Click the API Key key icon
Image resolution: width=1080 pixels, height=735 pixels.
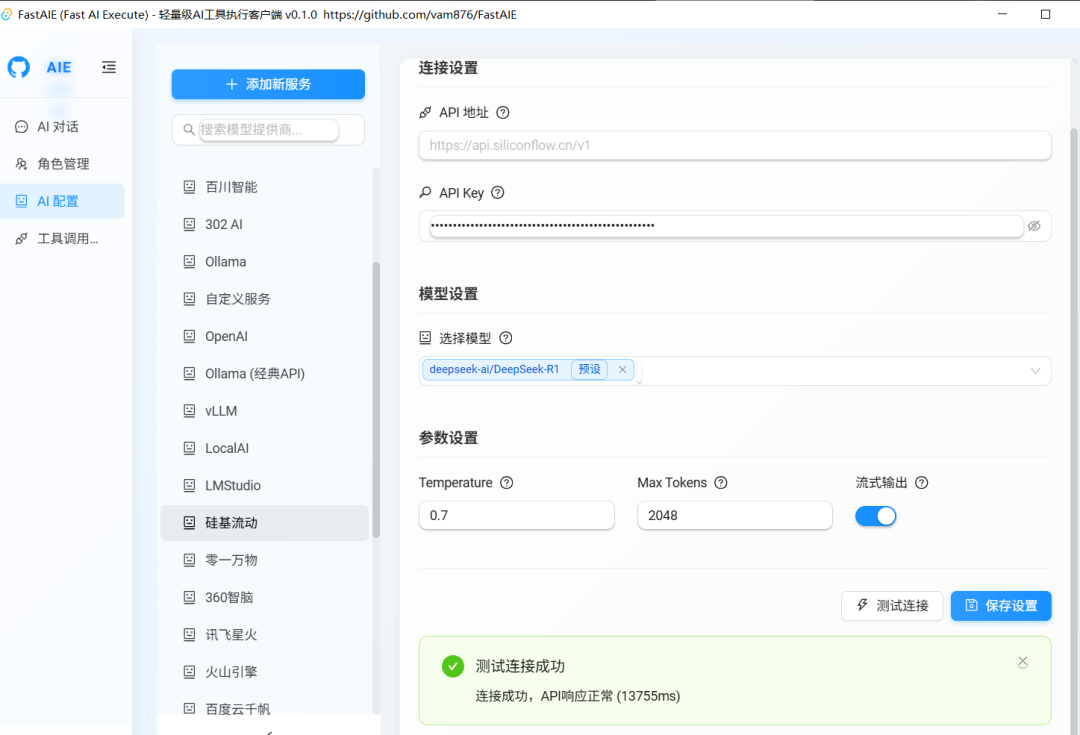click(425, 193)
